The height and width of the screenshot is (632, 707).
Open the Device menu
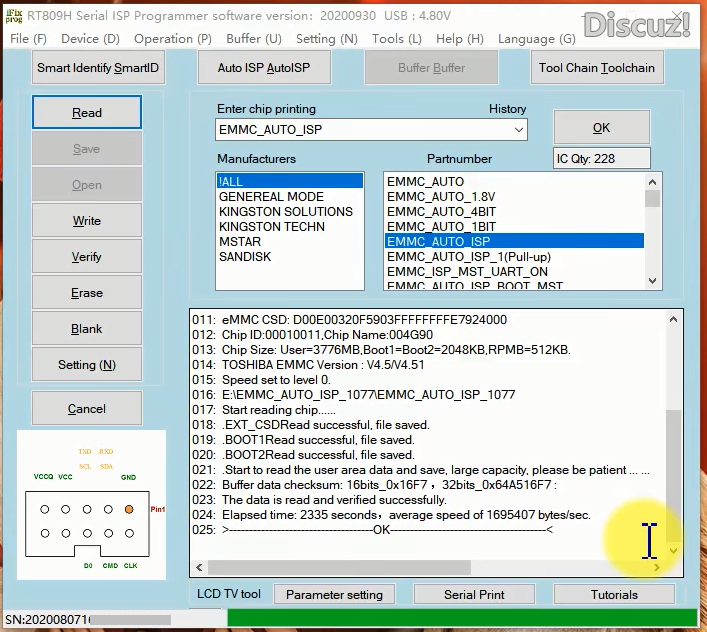coord(90,38)
